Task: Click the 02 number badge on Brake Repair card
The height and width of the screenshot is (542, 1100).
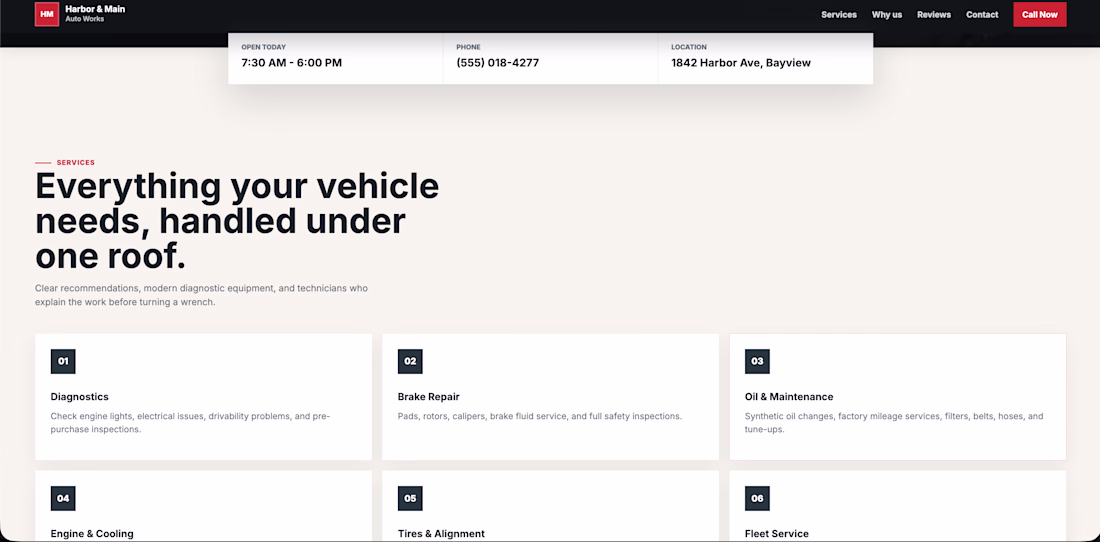Action: [x=410, y=362]
